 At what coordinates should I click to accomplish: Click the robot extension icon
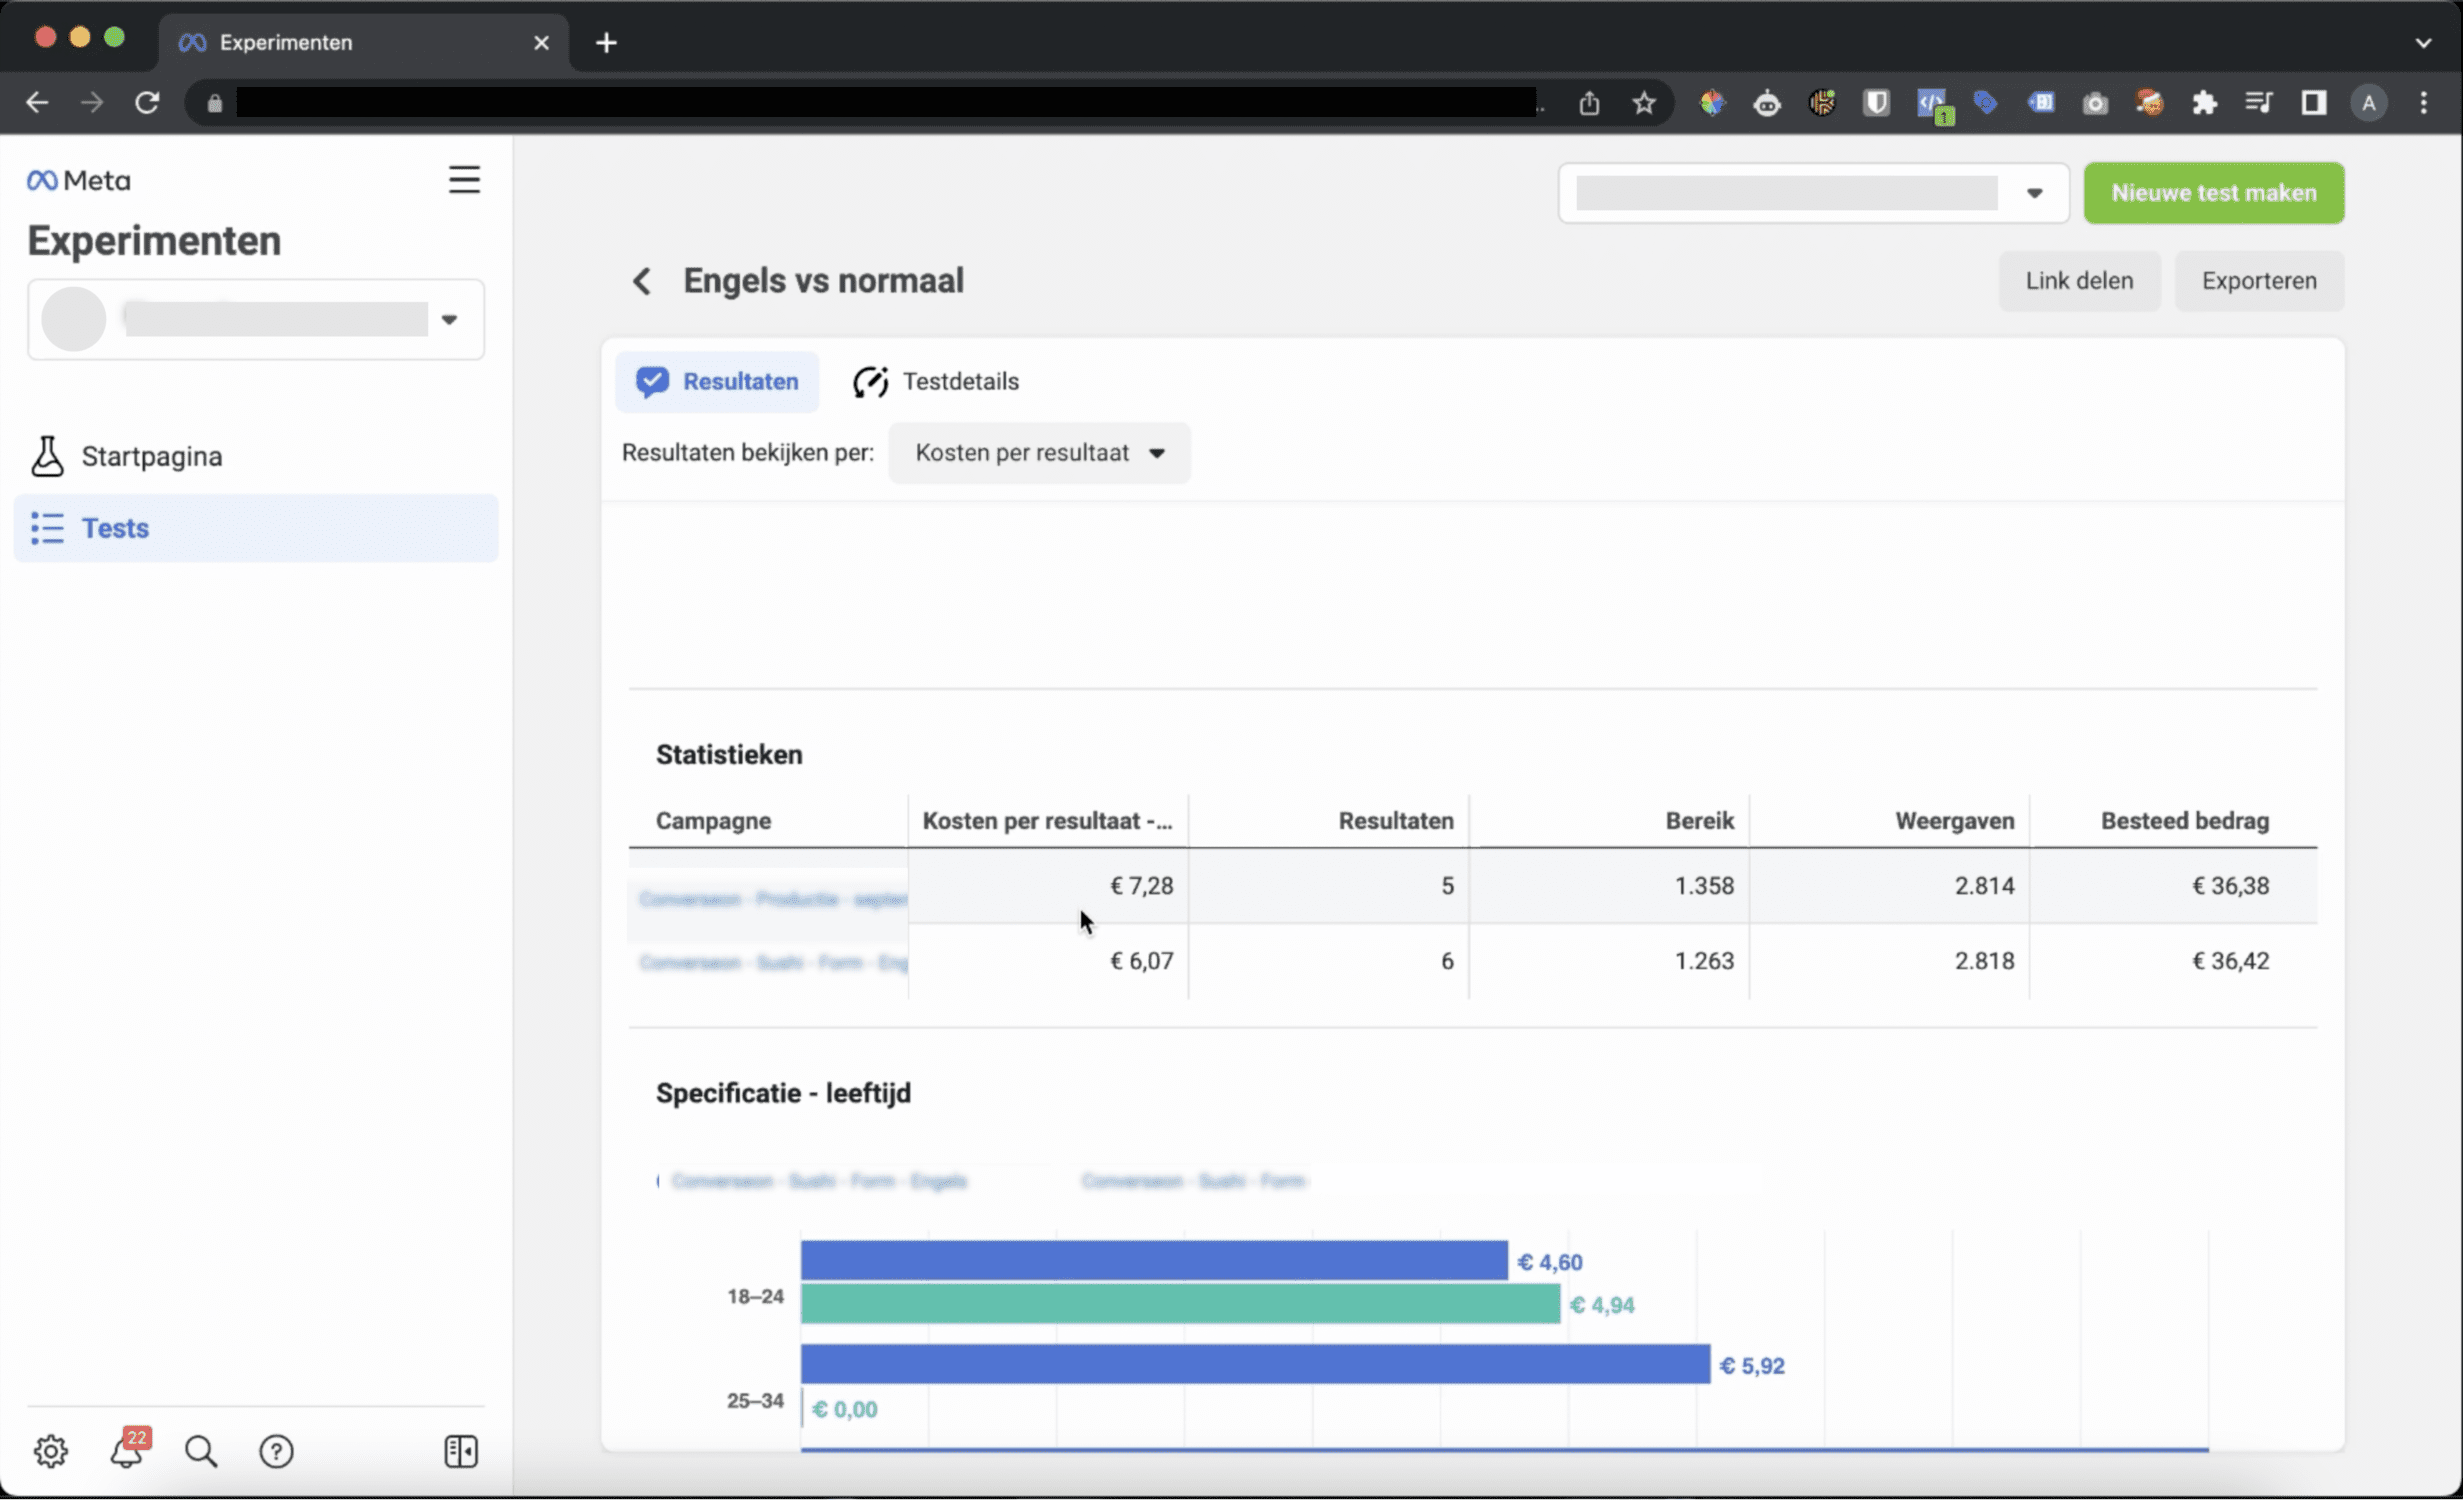tap(1767, 103)
